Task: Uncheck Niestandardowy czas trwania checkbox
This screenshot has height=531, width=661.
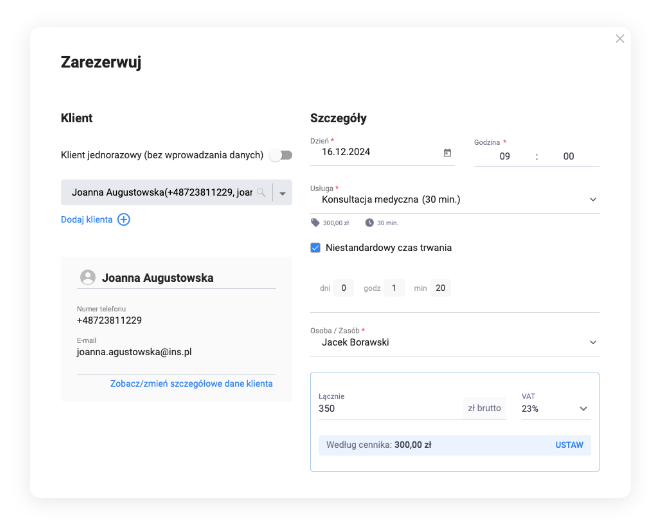Action: 316,247
